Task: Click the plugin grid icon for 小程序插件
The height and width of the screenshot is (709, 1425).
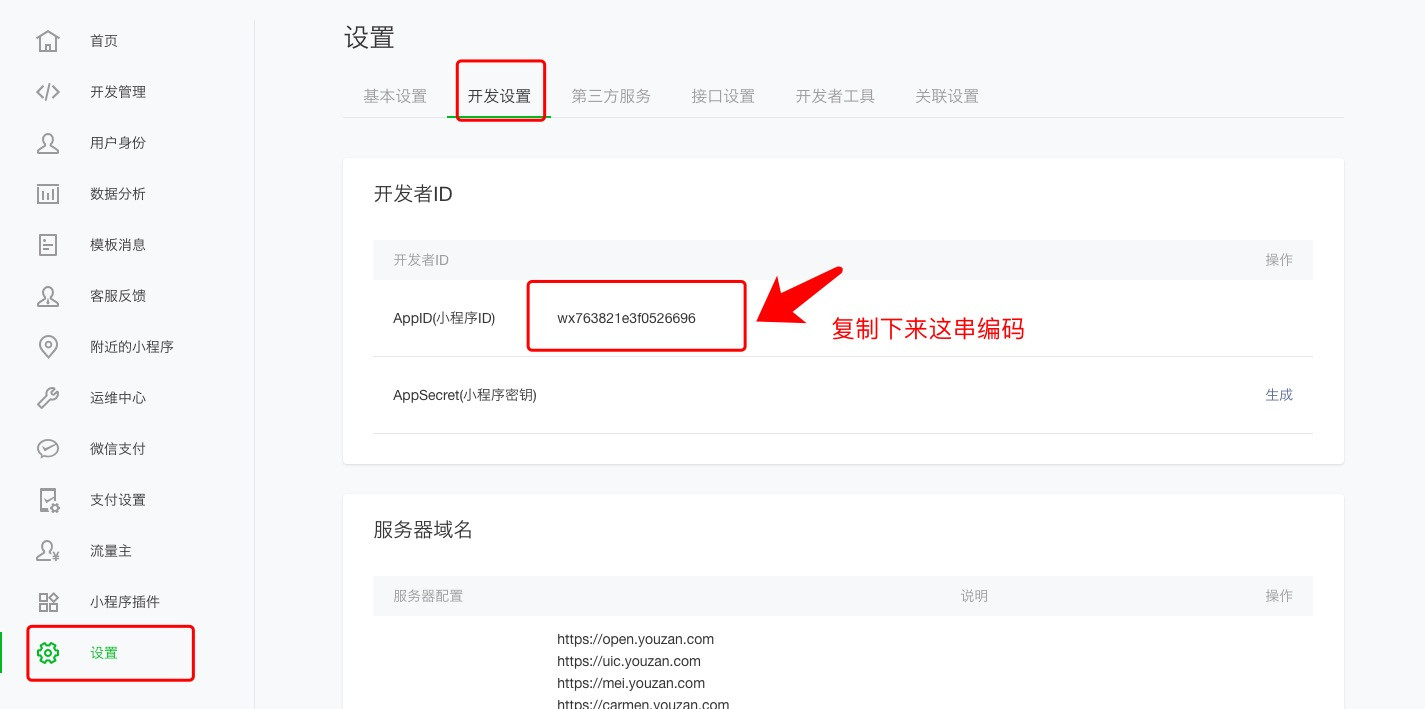Action: click(48, 602)
